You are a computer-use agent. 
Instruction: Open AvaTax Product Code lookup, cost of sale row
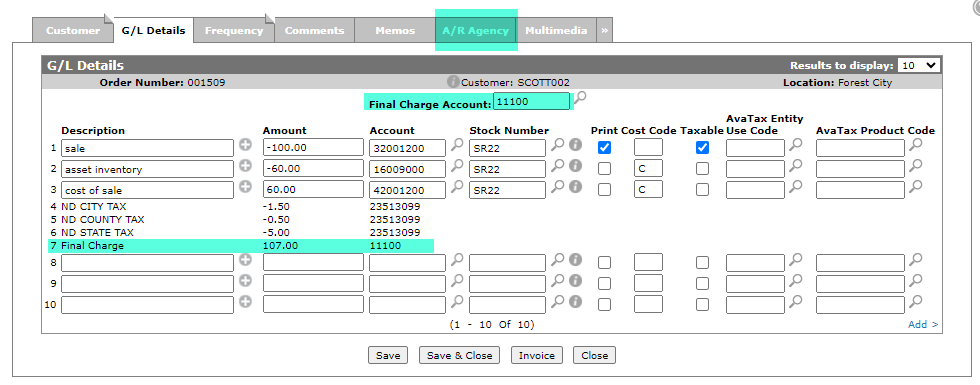(915, 186)
